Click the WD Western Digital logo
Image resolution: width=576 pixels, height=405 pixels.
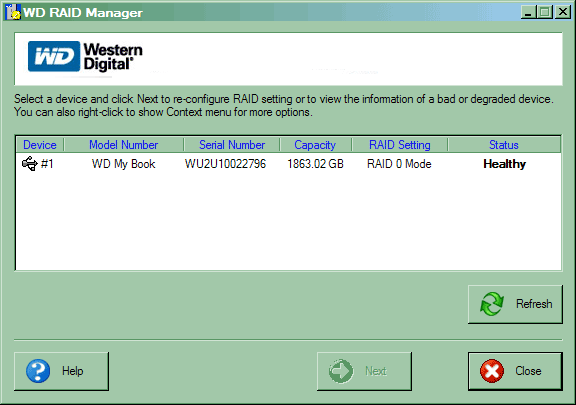coord(85,57)
